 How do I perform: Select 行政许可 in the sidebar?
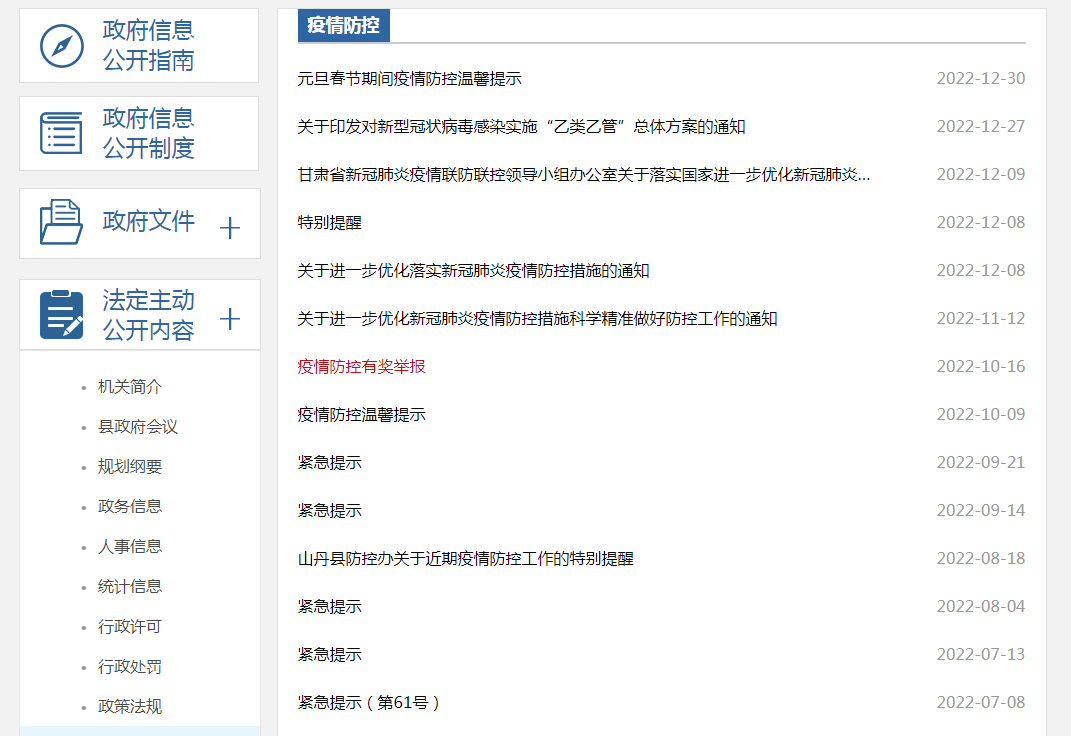click(x=130, y=626)
